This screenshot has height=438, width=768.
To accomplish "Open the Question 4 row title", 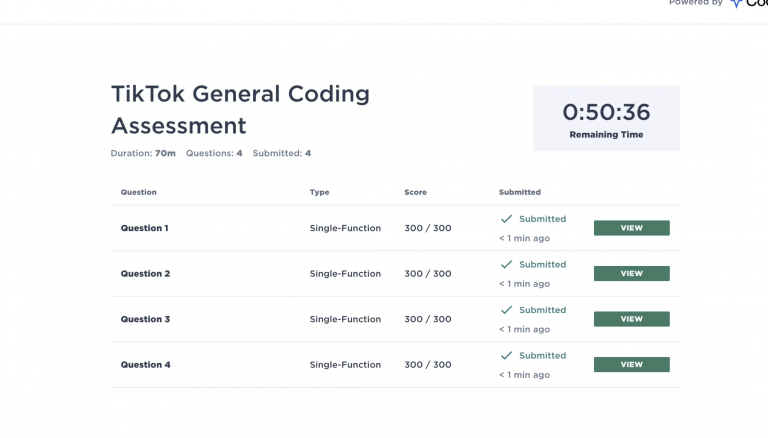I will pos(145,365).
